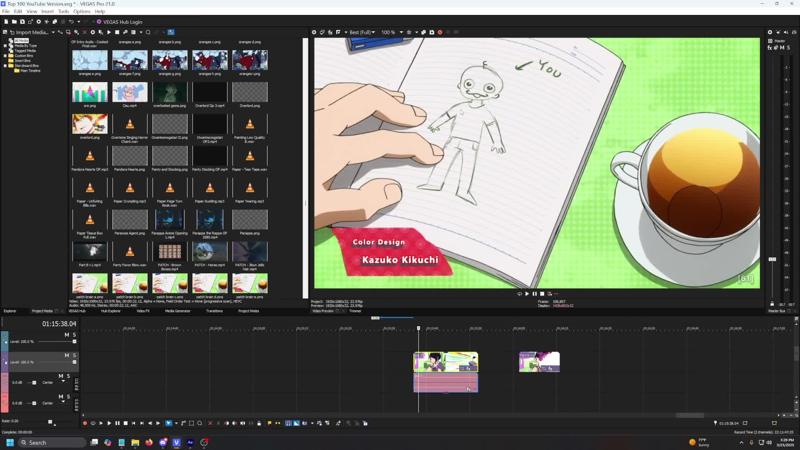Image resolution: width=800 pixels, height=450 pixels.
Task: Solo the second video track
Action: point(74,355)
